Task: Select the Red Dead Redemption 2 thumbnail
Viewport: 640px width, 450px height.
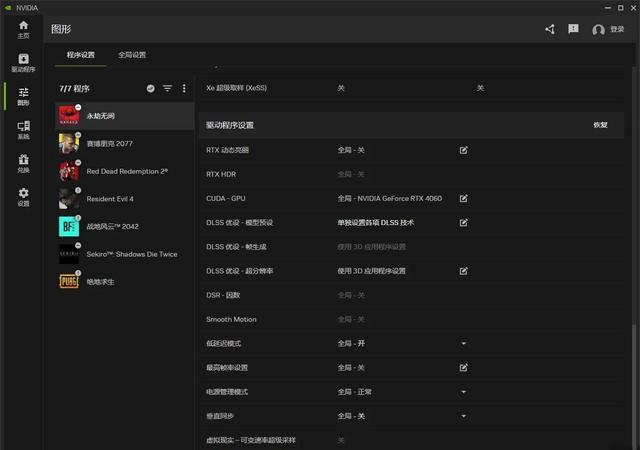Action: [x=69, y=171]
